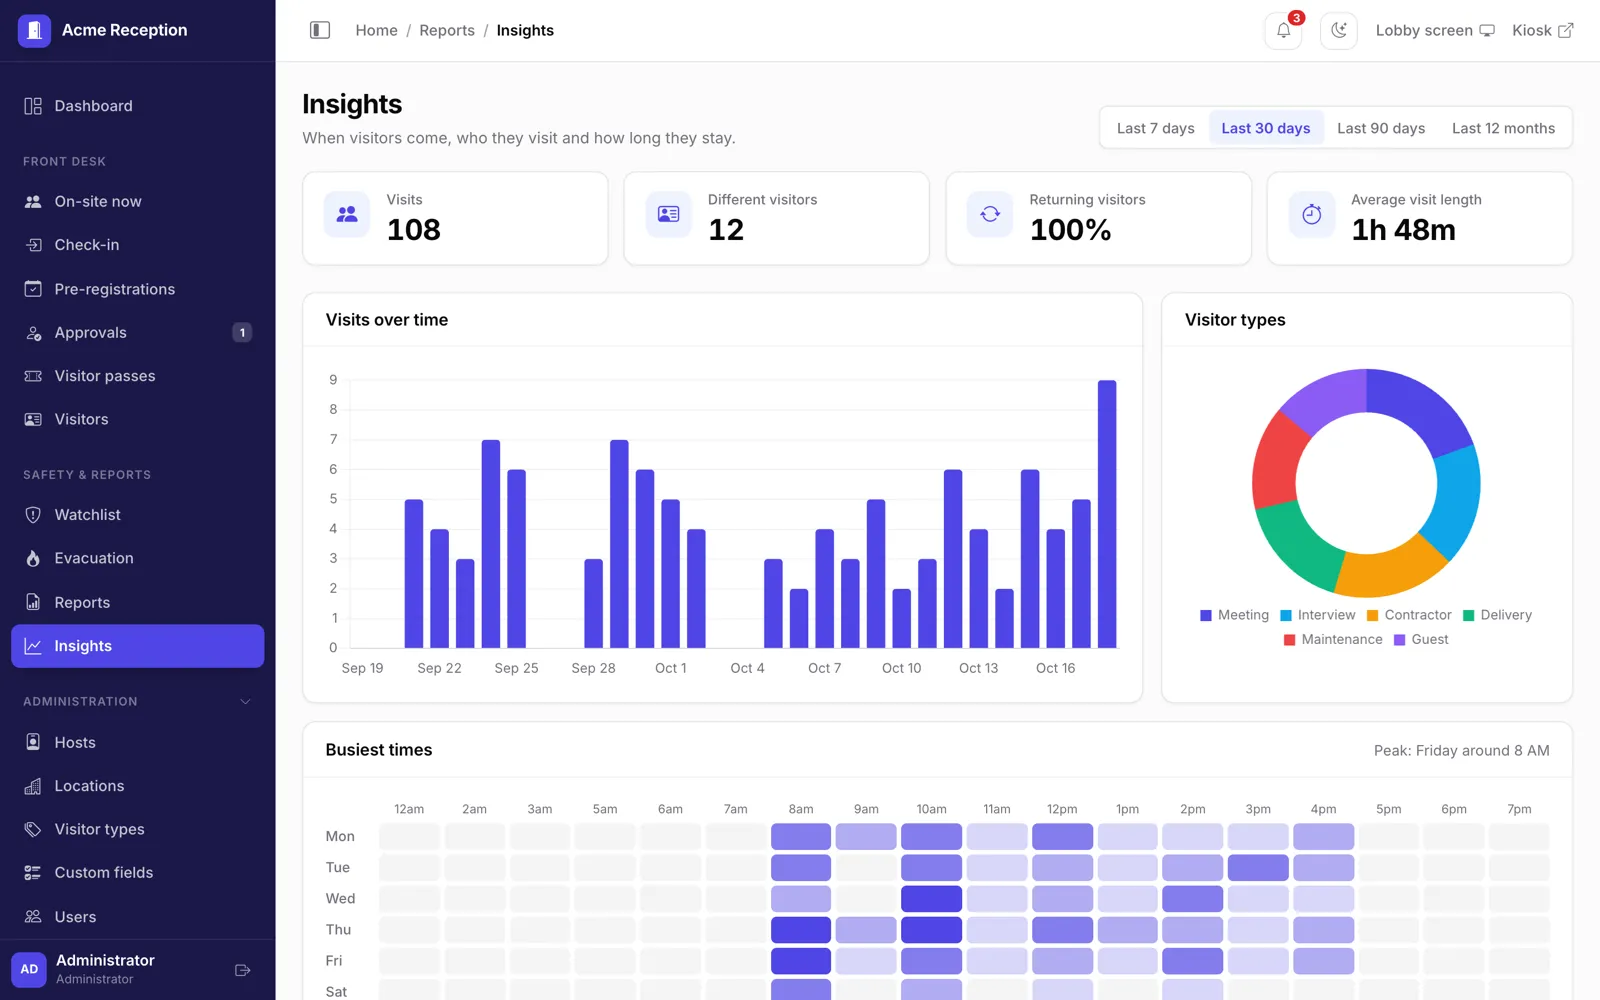The height and width of the screenshot is (1000, 1600).
Task: Toggle the Maintenance legend entry
Action: pyautogui.click(x=1333, y=639)
